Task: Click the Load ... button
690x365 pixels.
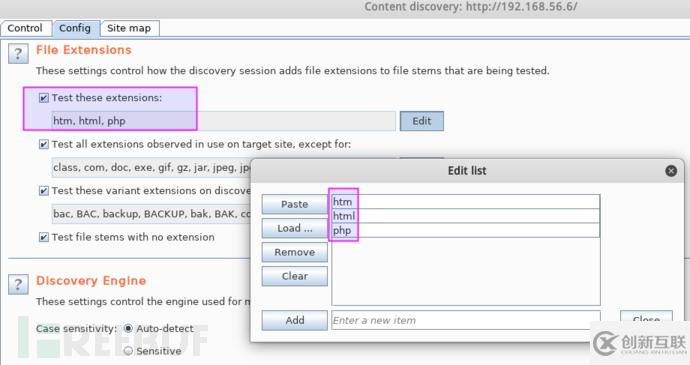Action: click(294, 228)
